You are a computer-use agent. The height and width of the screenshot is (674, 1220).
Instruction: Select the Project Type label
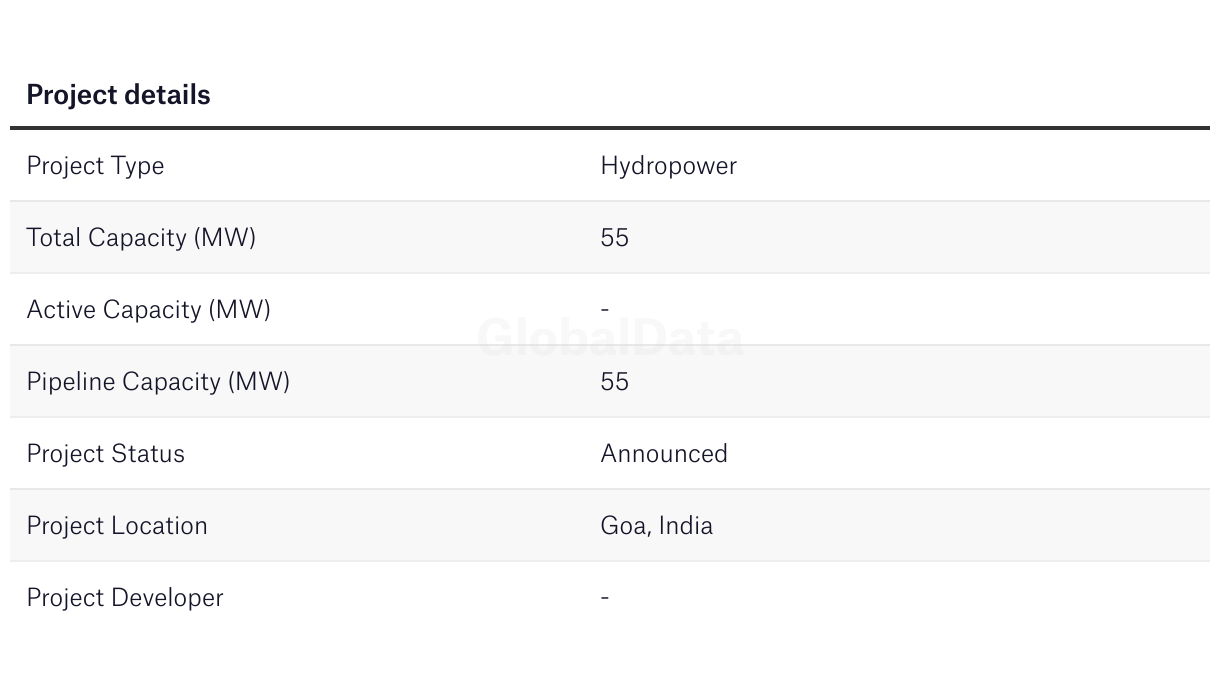tap(95, 166)
